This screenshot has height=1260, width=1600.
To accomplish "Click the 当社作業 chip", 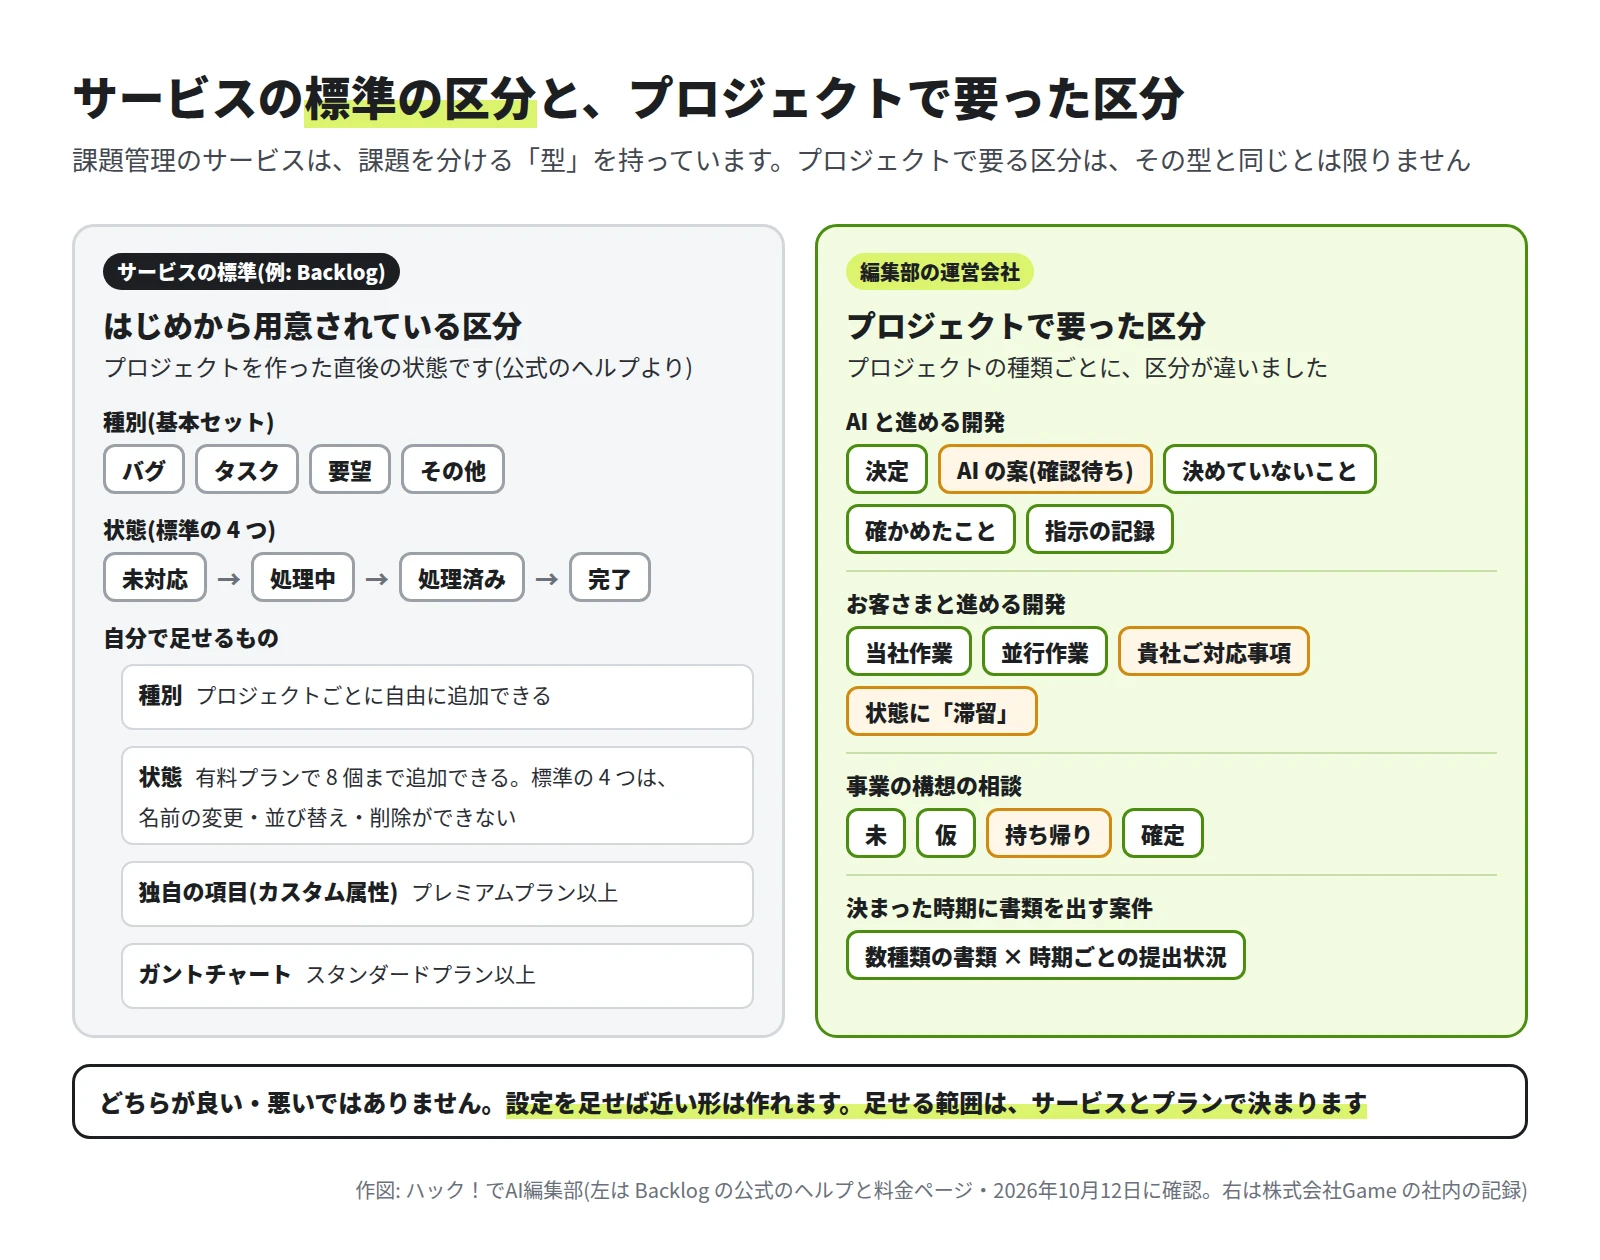I will pos(909,652).
